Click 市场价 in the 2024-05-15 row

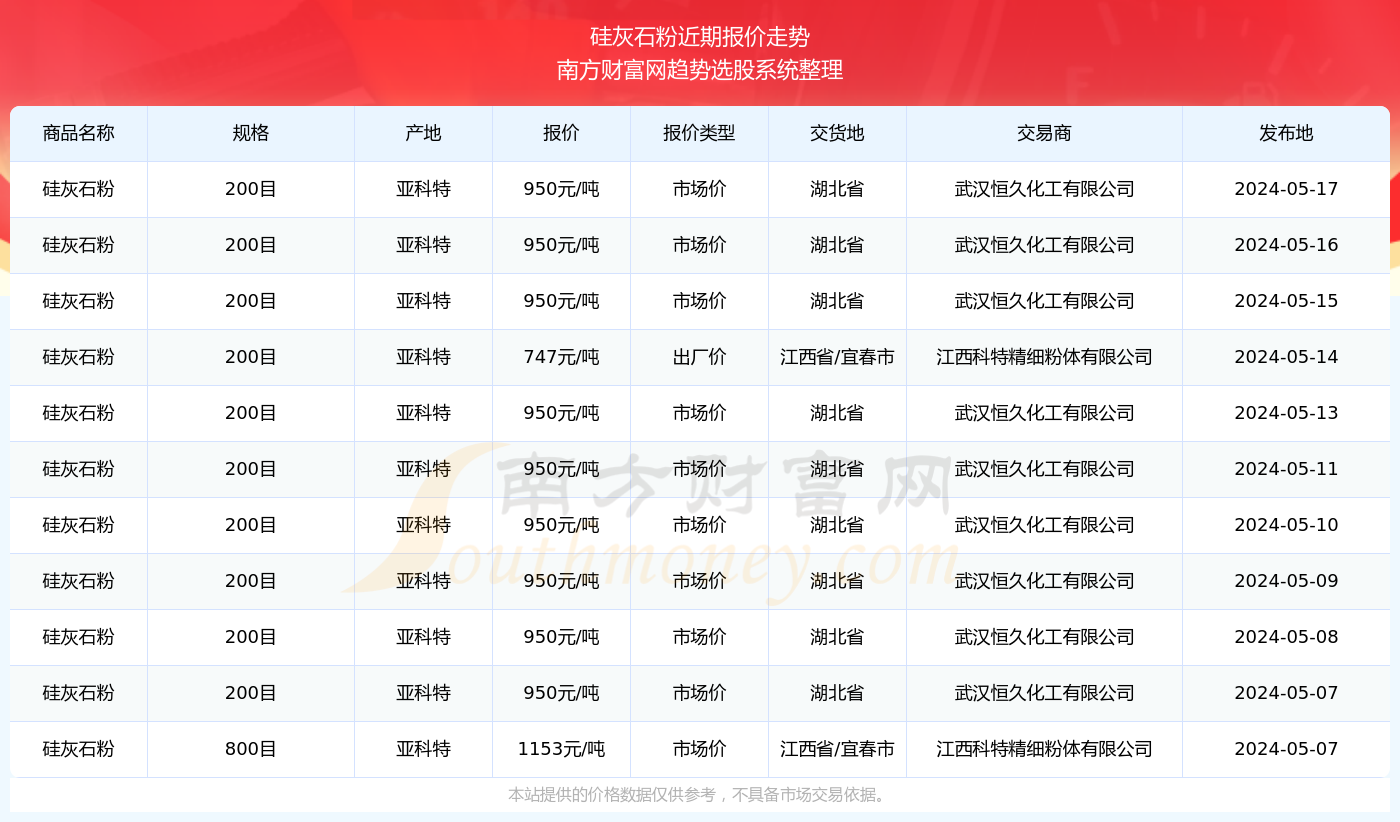[699, 301]
